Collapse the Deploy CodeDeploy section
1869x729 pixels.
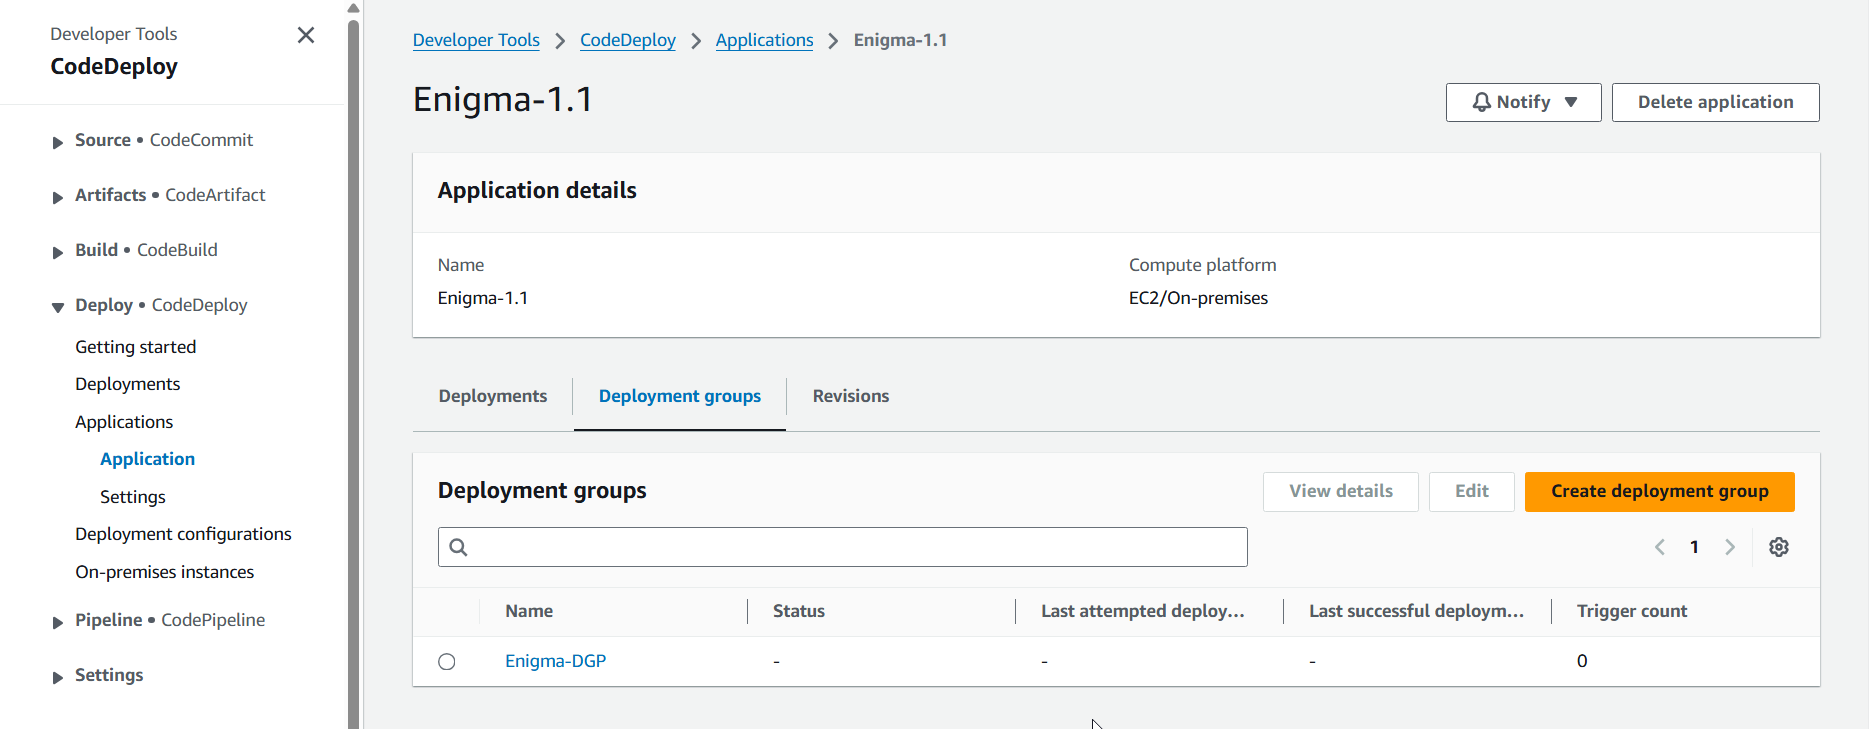click(x=58, y=307)
